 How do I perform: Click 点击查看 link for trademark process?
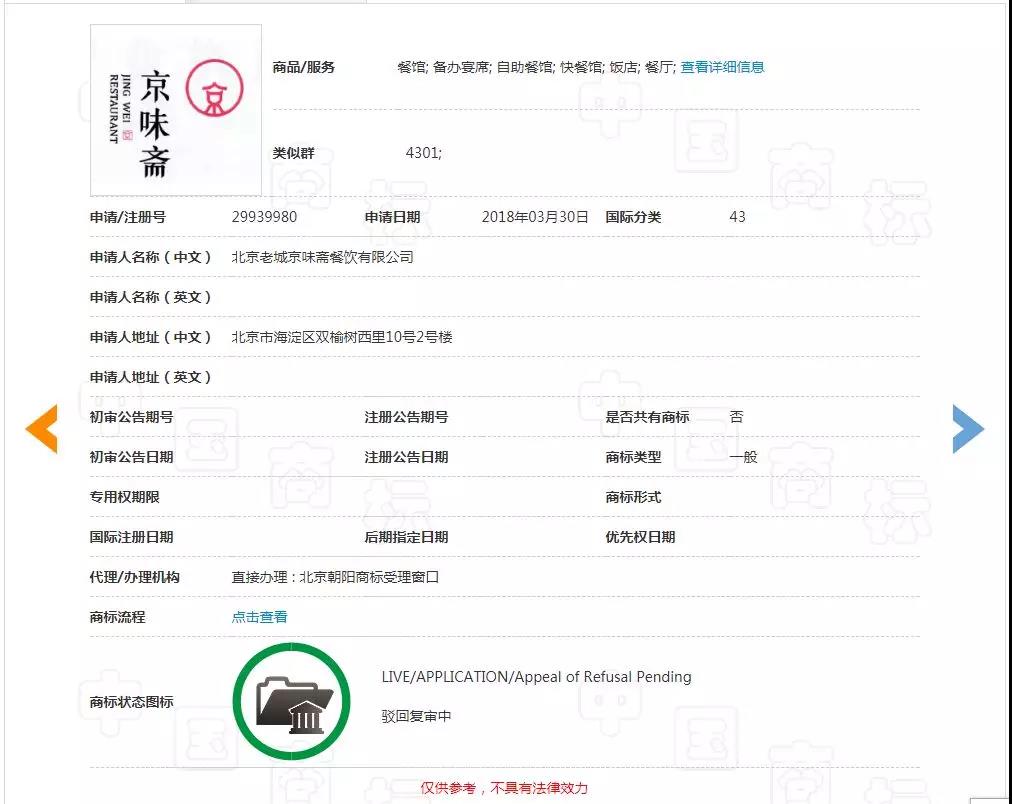[x=259, y=617]
